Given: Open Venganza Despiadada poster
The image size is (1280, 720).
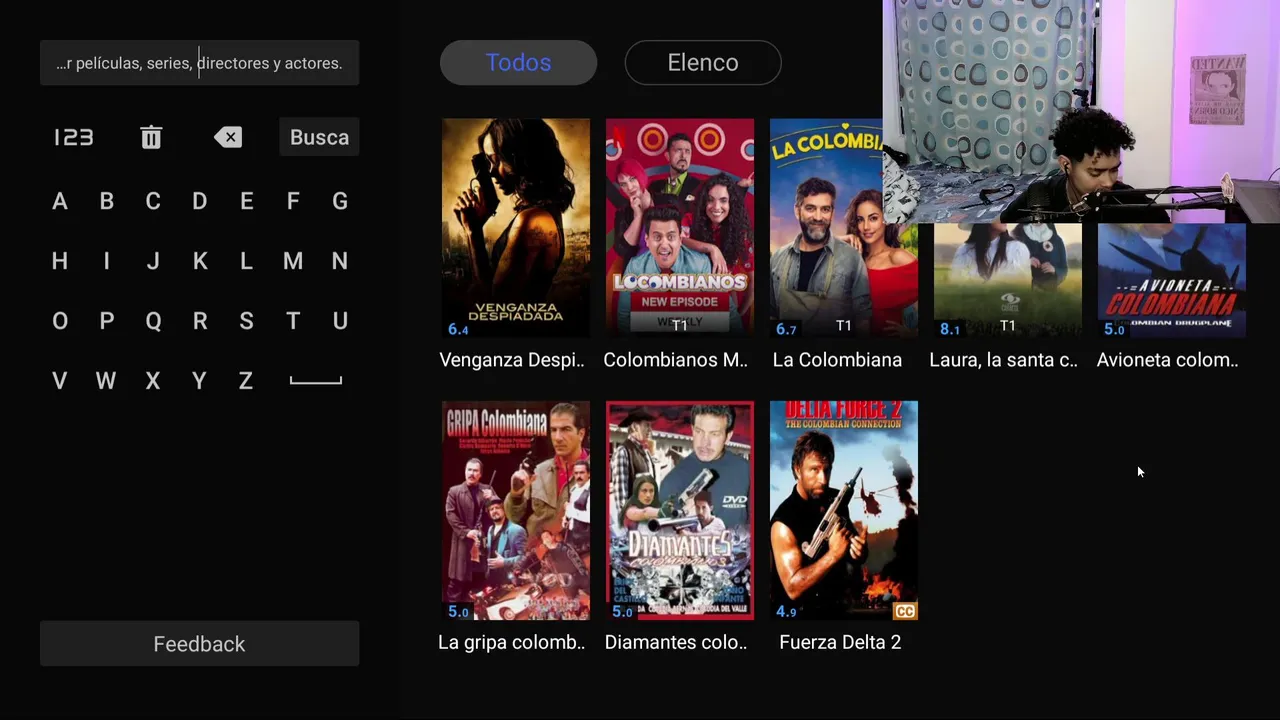Looking at the screenshot, I should [516, 228].
